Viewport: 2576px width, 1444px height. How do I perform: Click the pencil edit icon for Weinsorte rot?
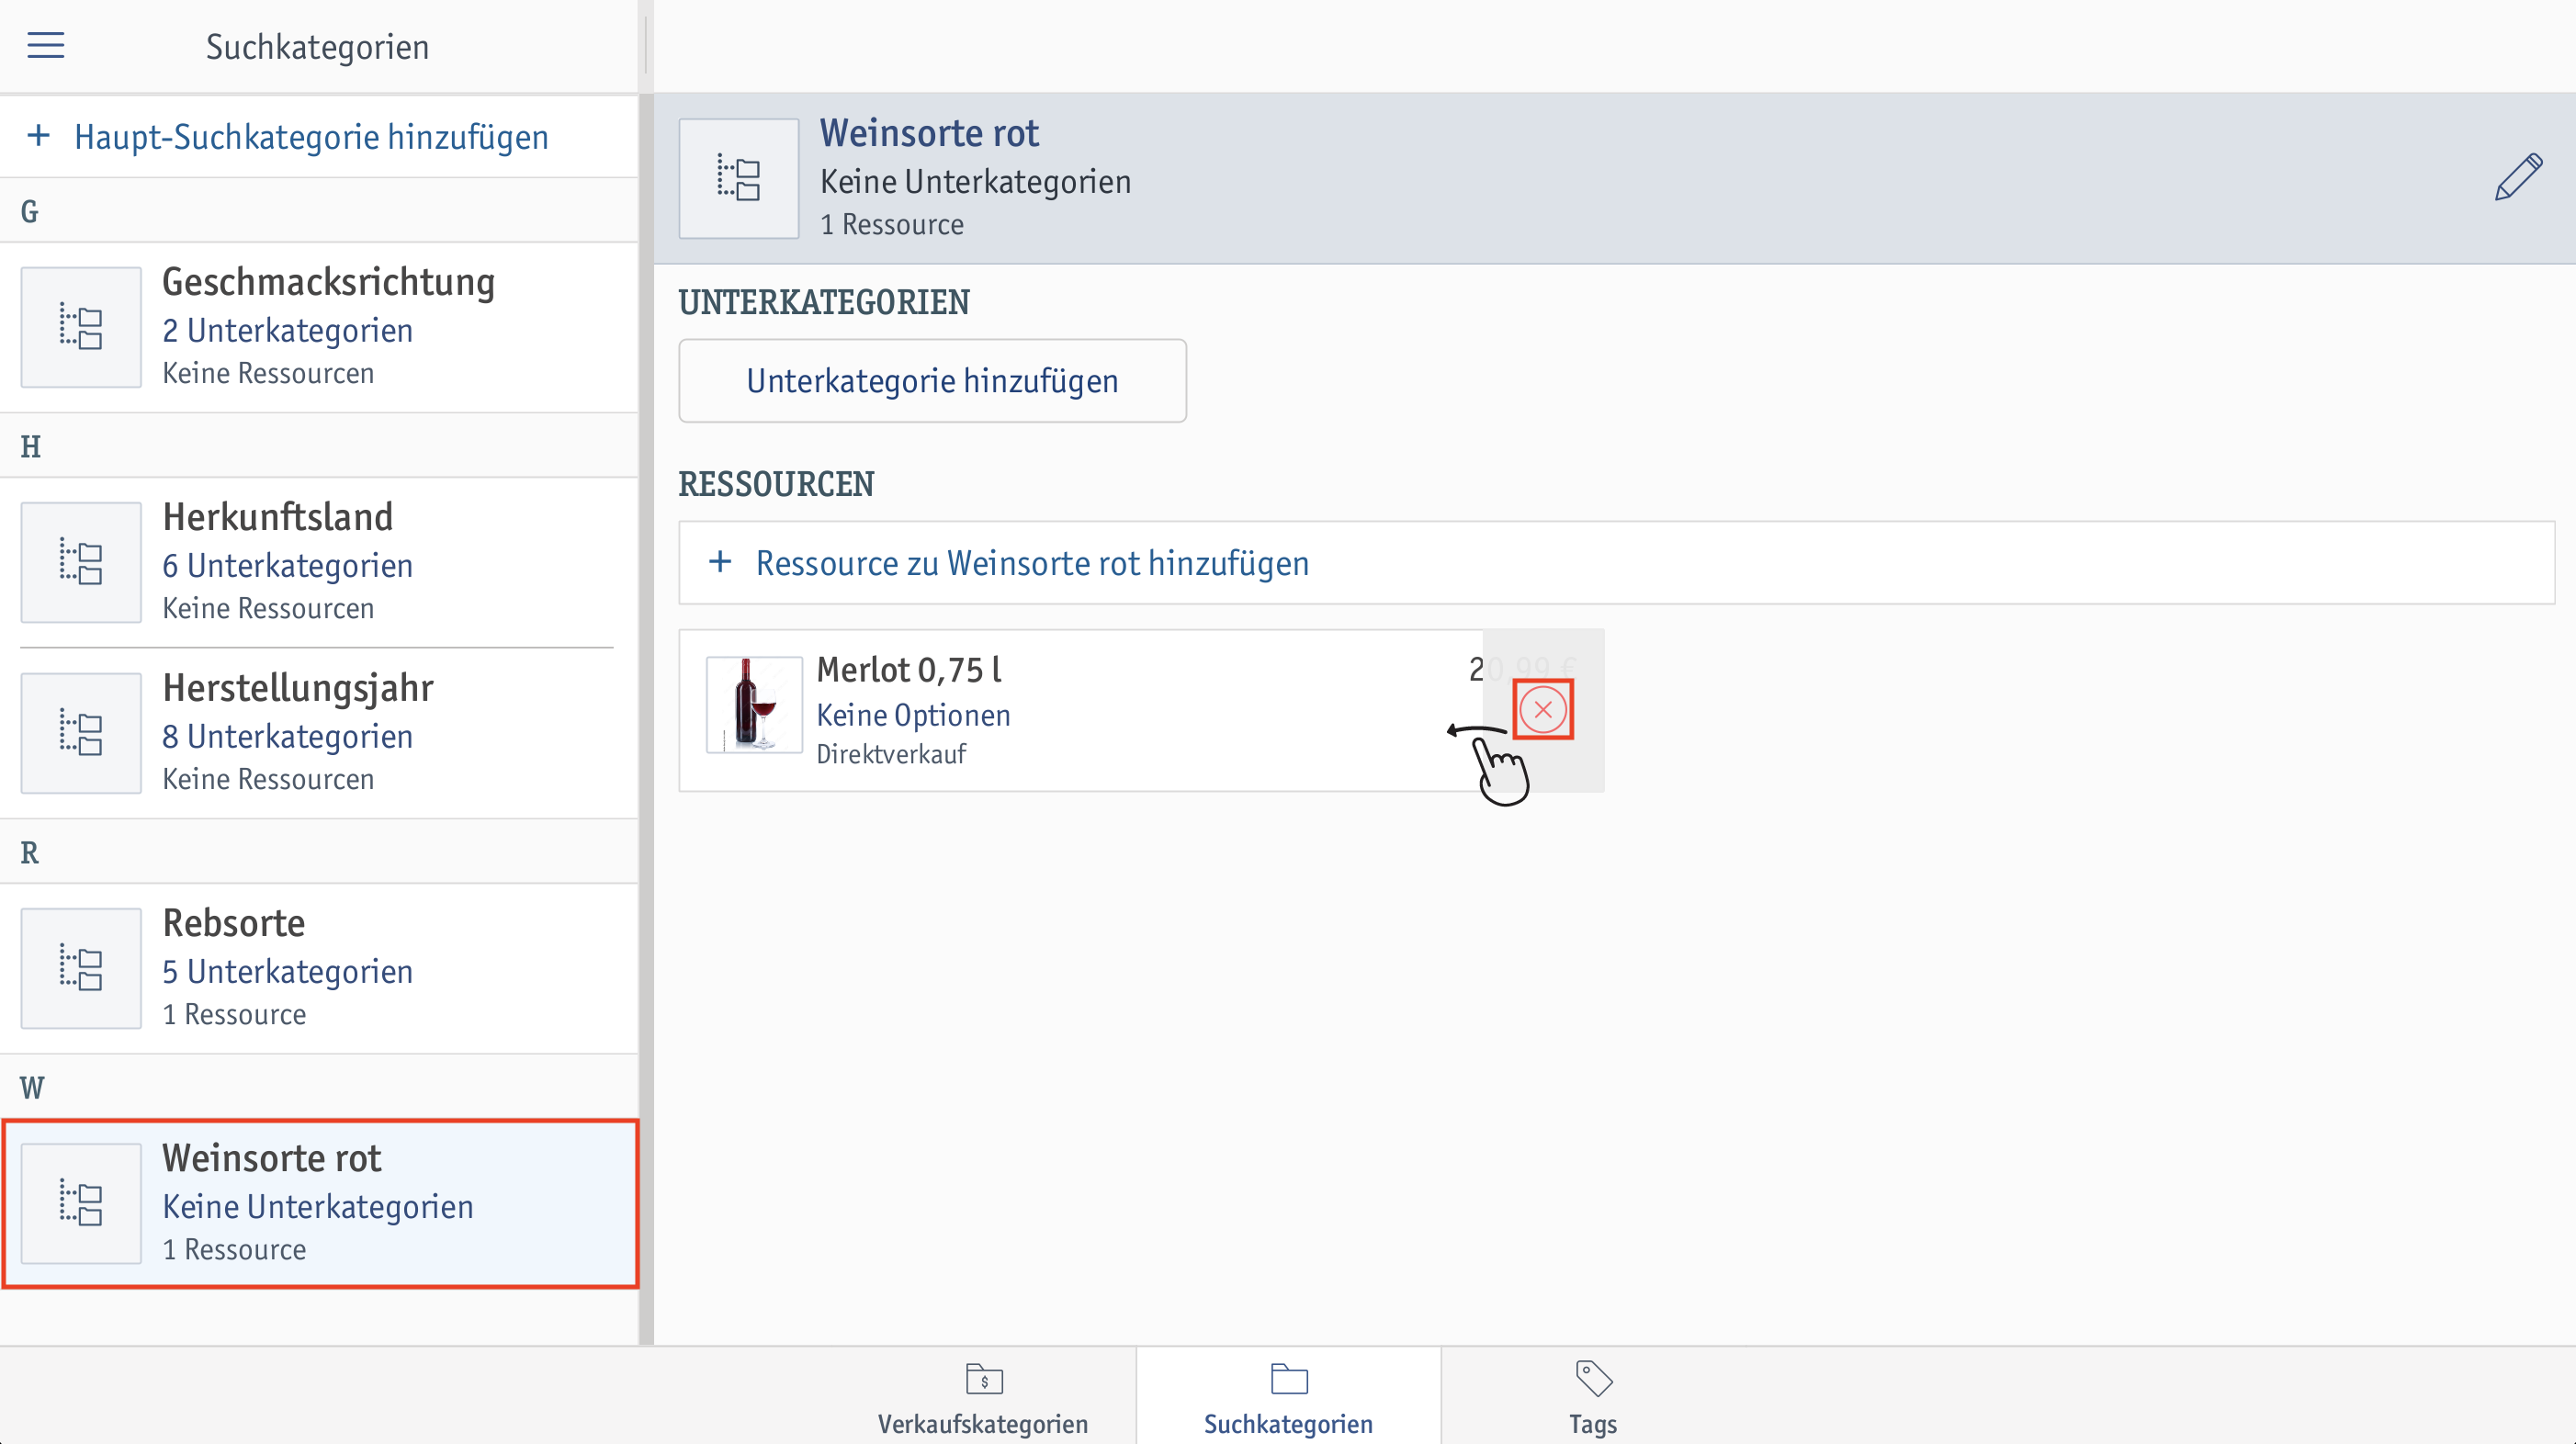(x=2517, y=178)
